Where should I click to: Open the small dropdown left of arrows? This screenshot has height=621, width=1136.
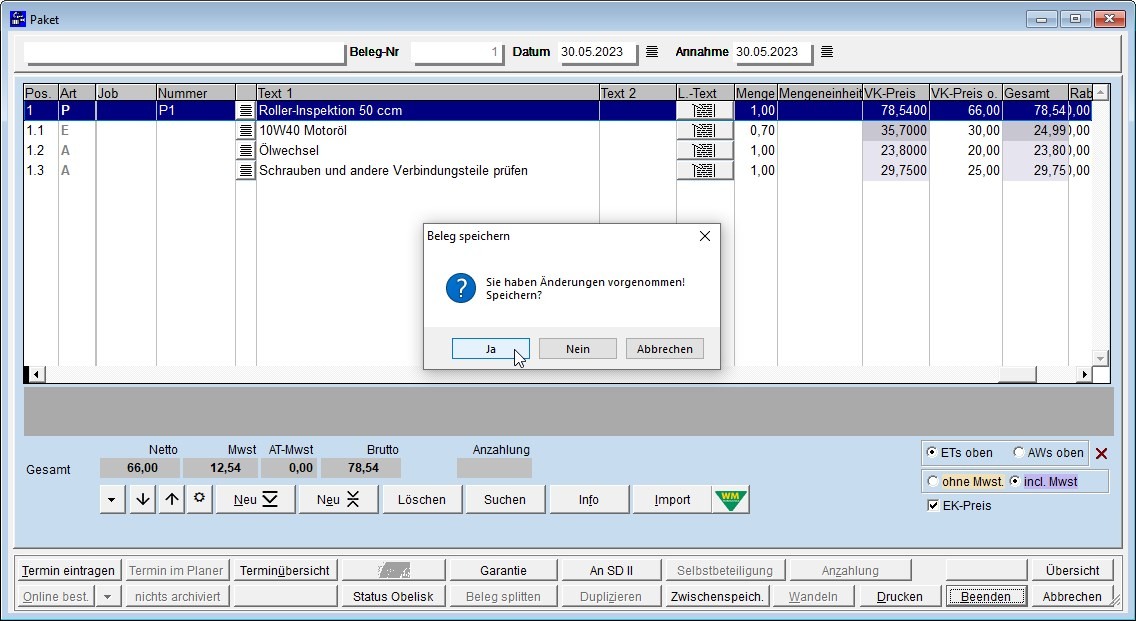point(112,499)
